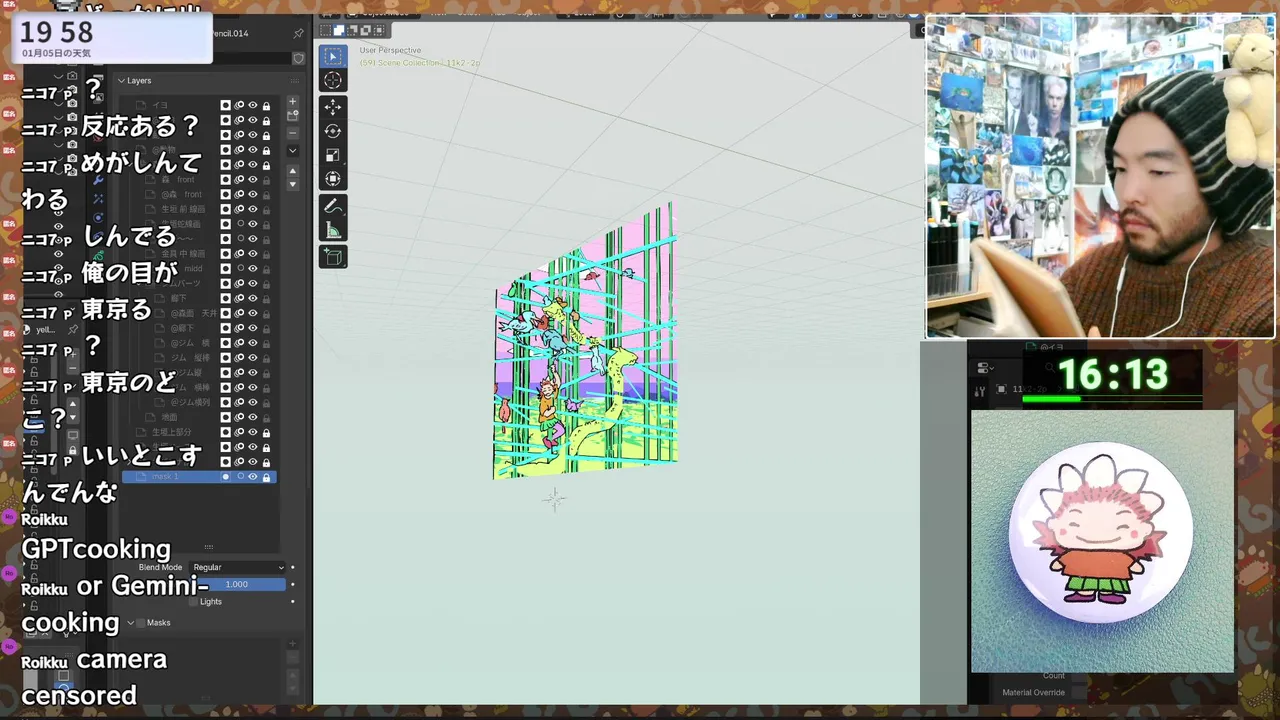Hide the 生垣 前 線画 layer
This screenshot has width=1280, height=720.
[x=253, y=209]
